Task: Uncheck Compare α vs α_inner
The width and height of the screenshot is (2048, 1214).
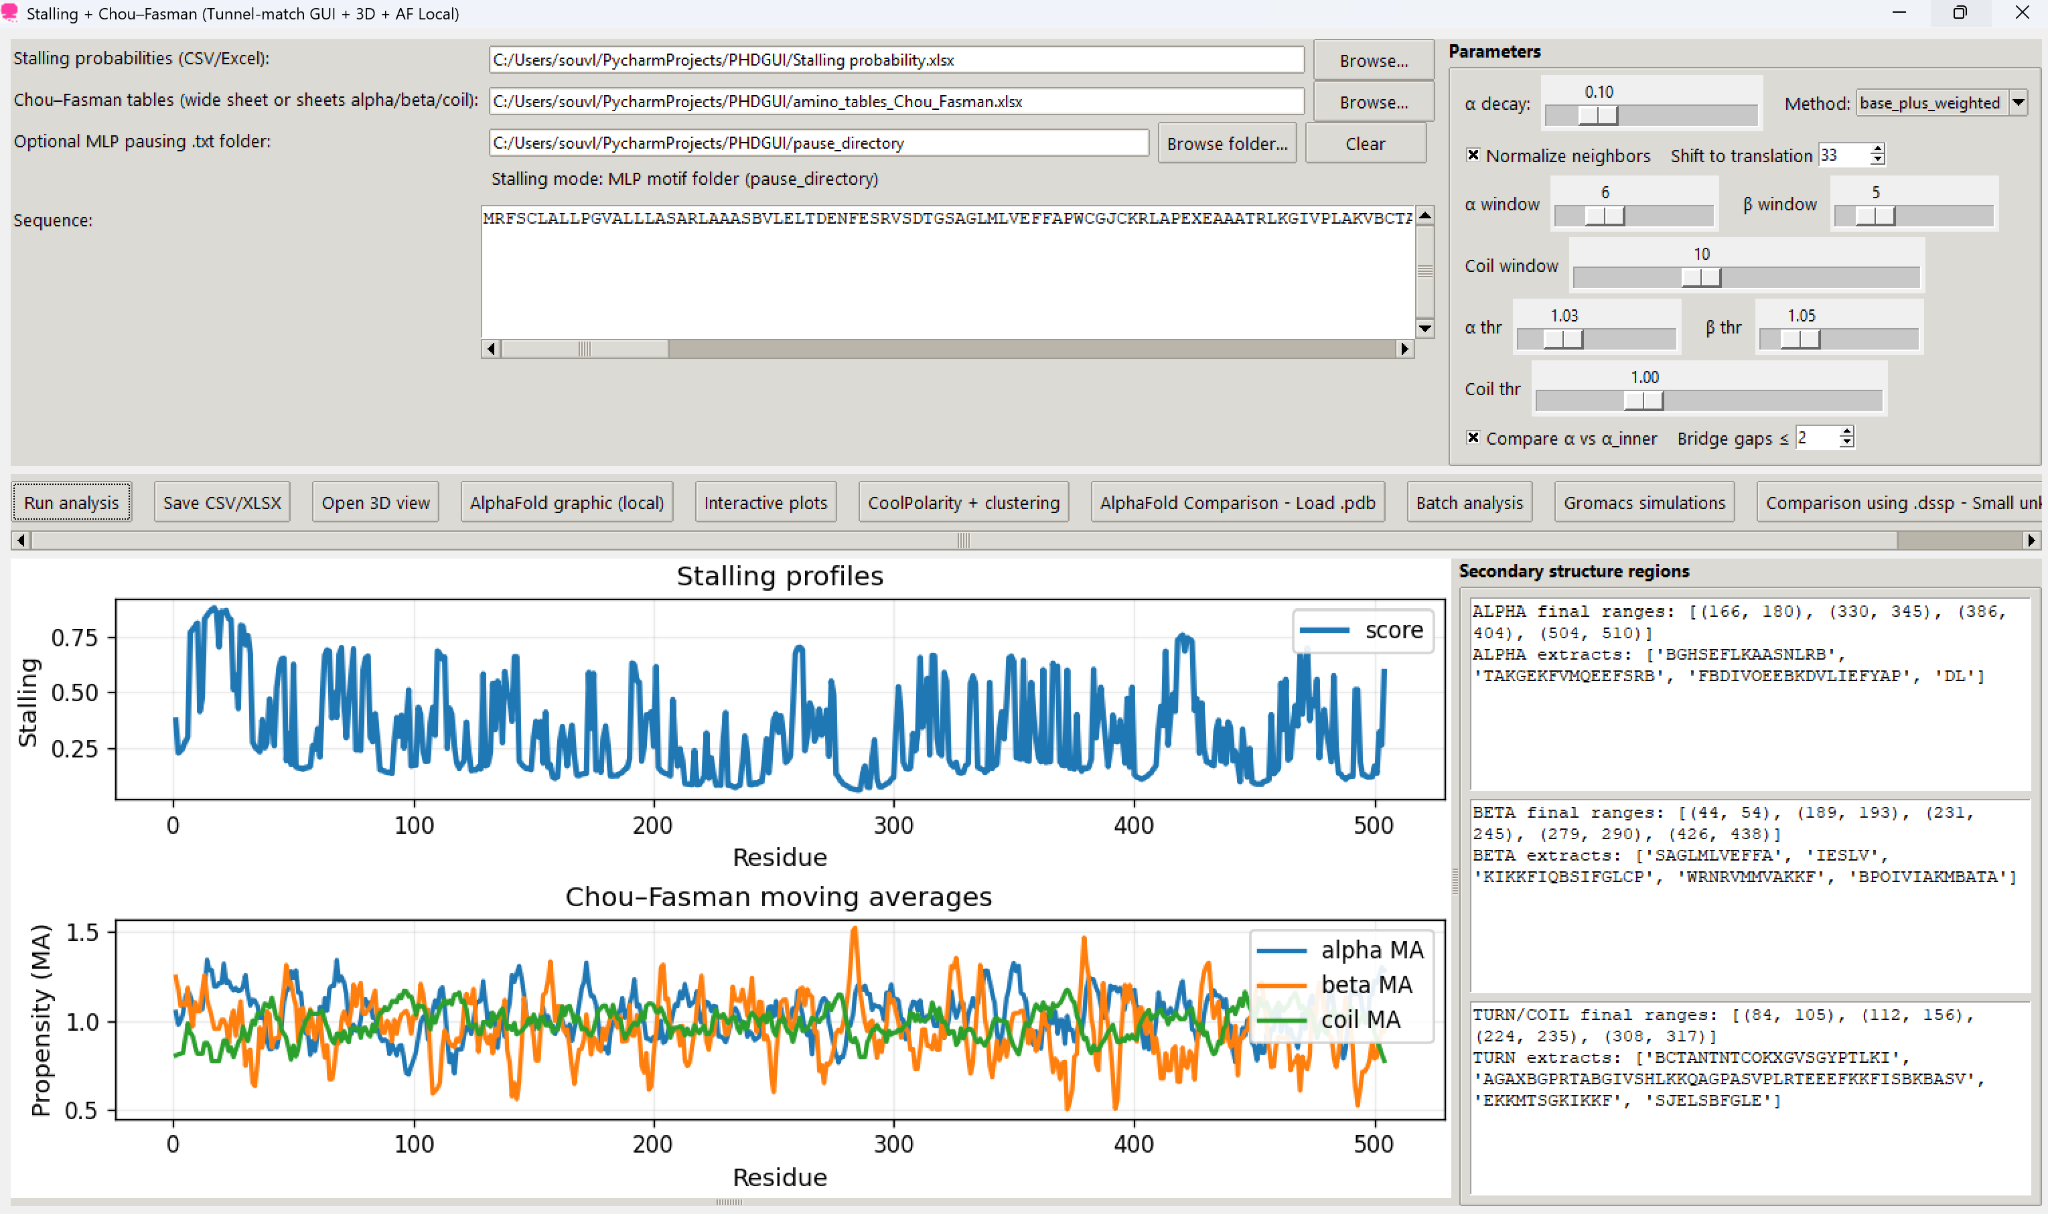Action: pos(1473,438)
